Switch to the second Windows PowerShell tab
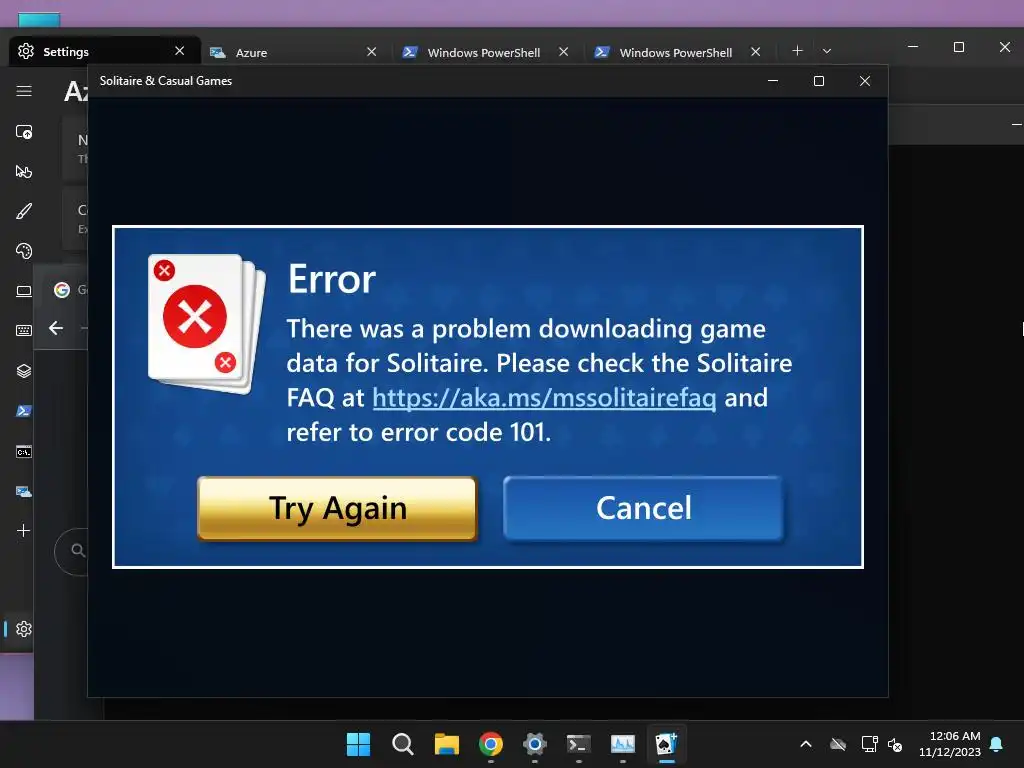The height and width of the screenshot is (768, 1024). (678, 52)
